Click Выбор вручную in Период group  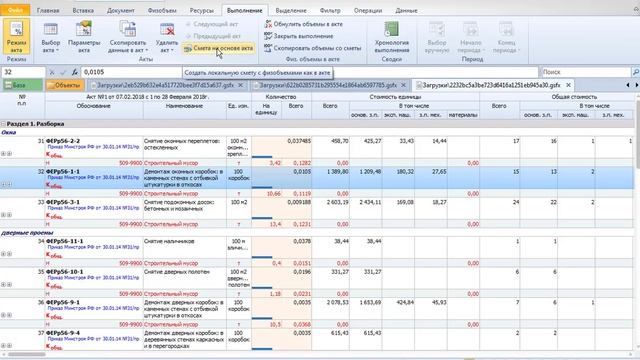[437, 38]
